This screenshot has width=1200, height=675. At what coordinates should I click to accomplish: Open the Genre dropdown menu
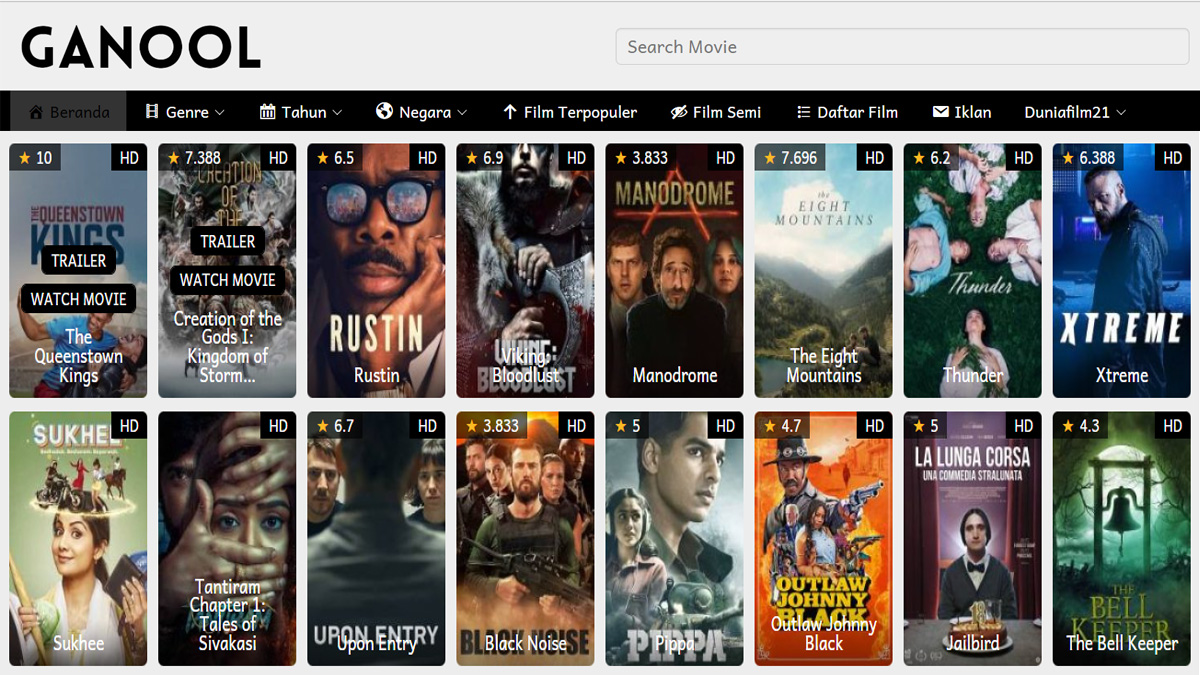pos(184,112)
